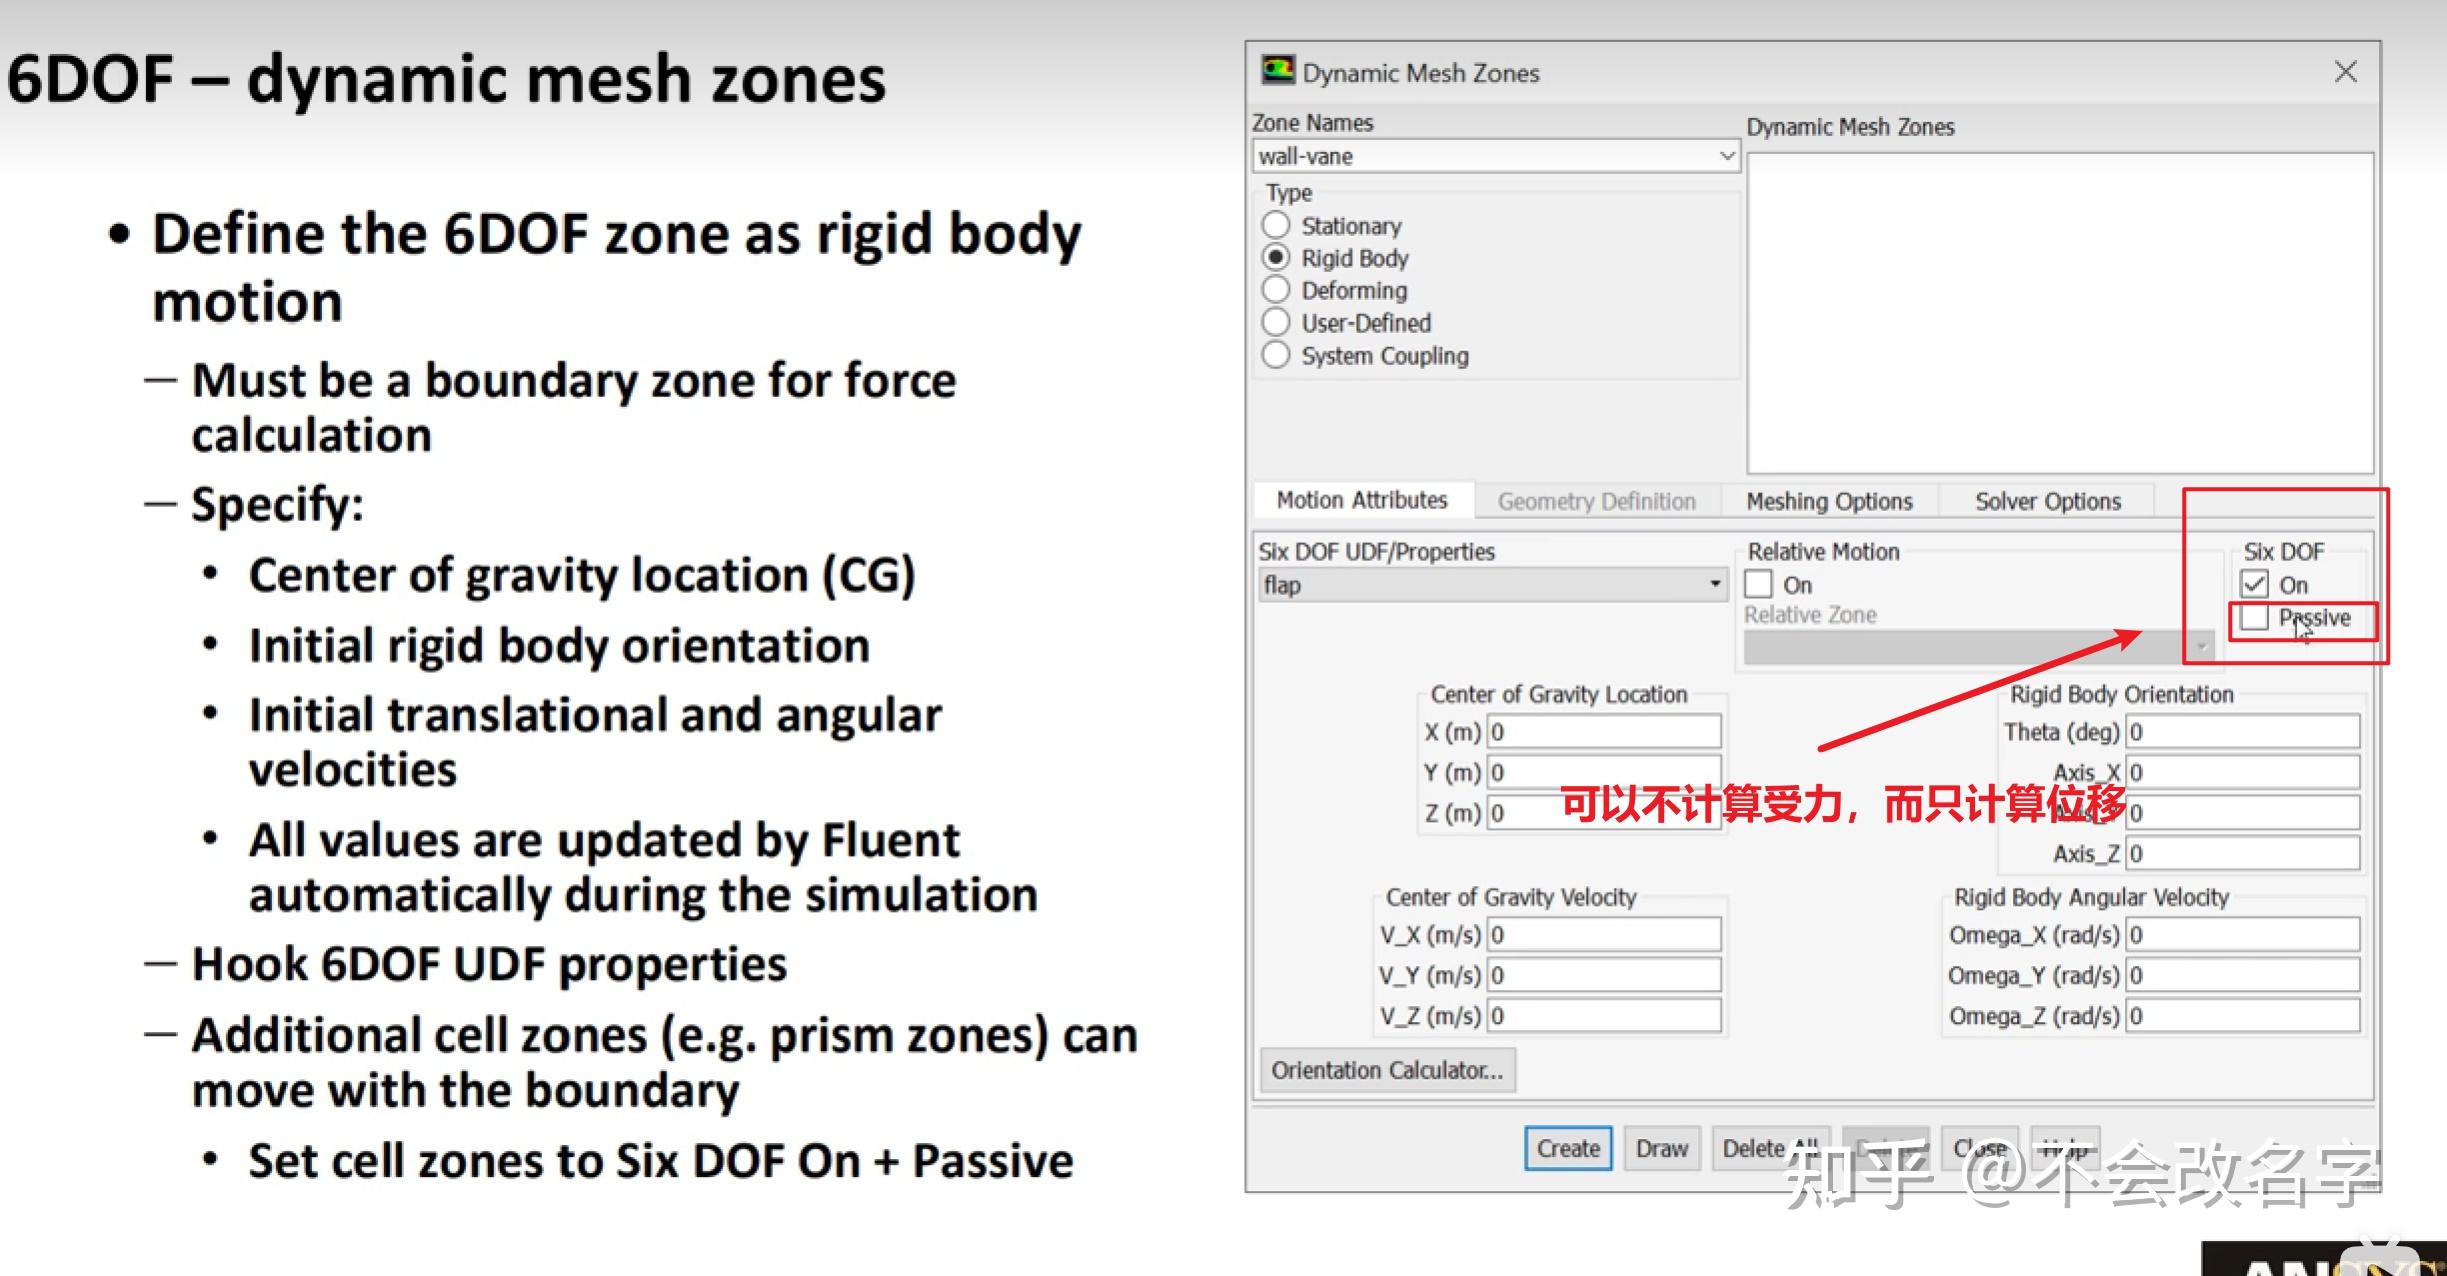2447x1276 pixels.
Task: Click the Theta (deg) input field
Action: (x=2241, y=732)
